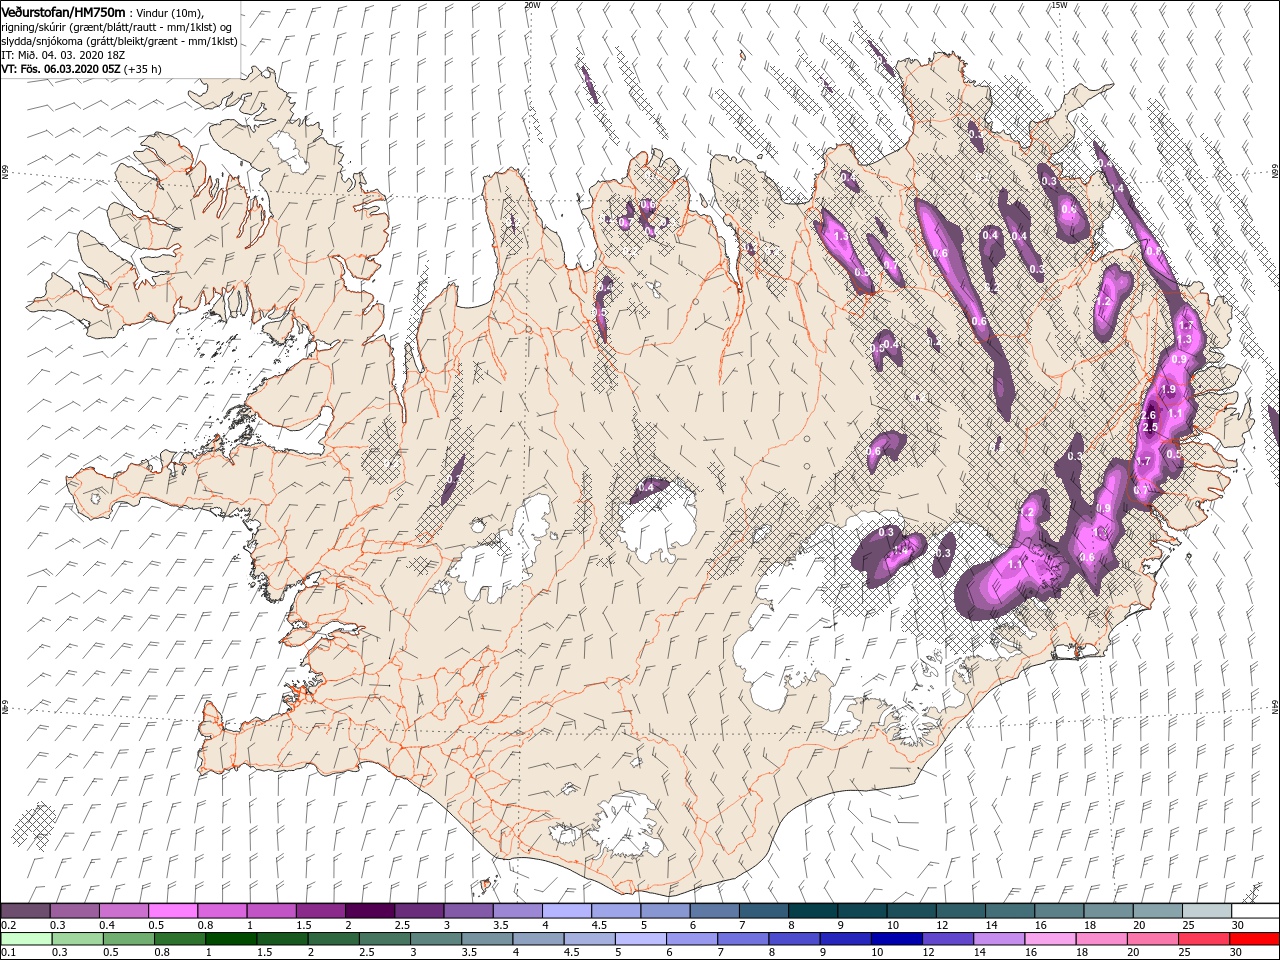
Task: Pick the pale pink 16 rain legend swatch
Action: click(1048, 939)
